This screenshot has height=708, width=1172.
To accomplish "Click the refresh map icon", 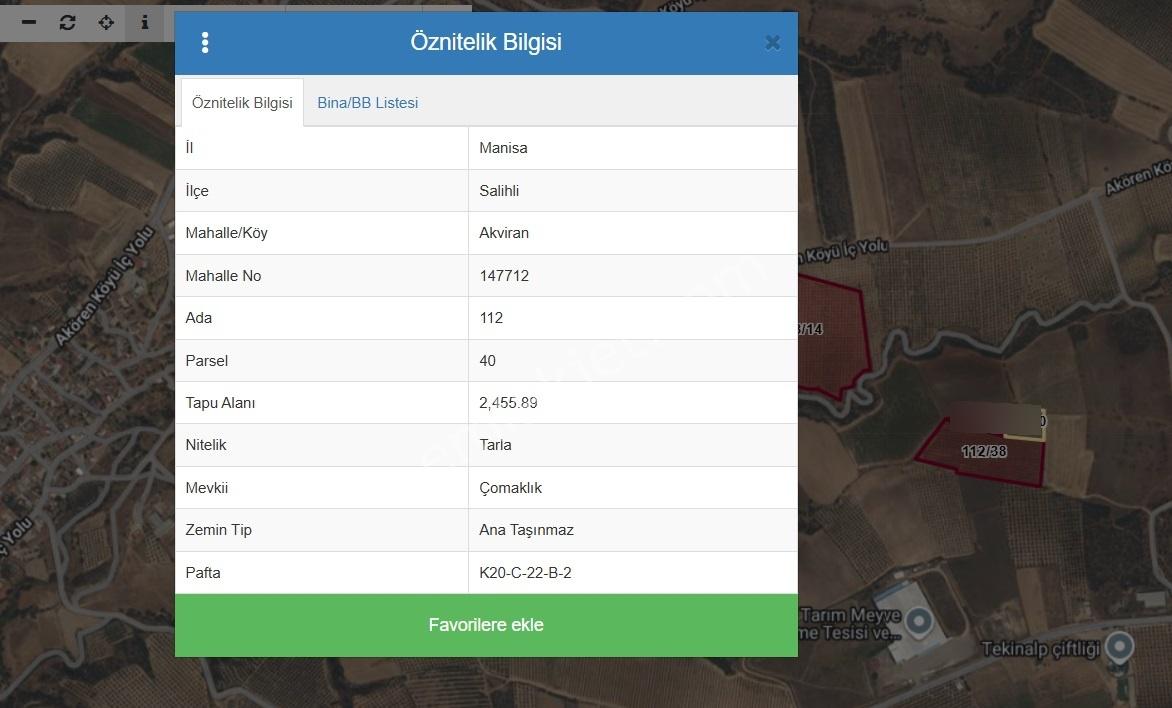I will (x=67, y=22).
